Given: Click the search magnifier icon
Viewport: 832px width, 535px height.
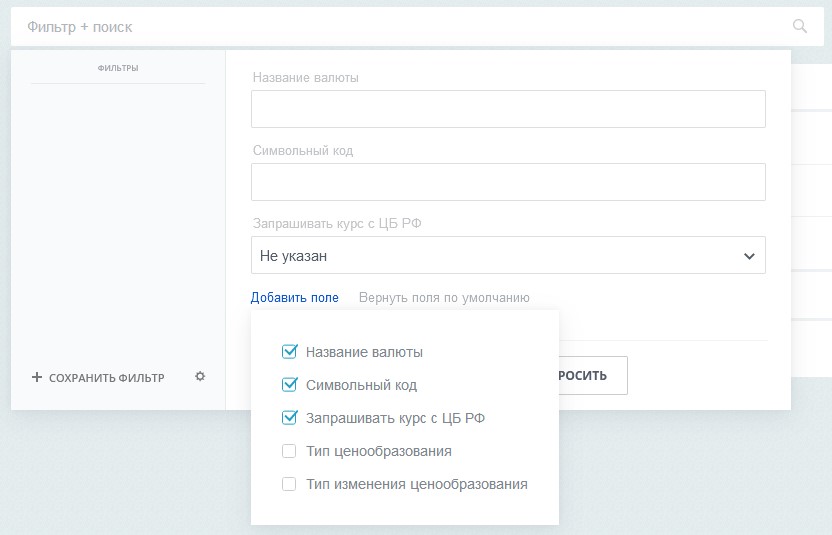Looking at the screenshot, I should pyautogui.click(x=800, y=26).
